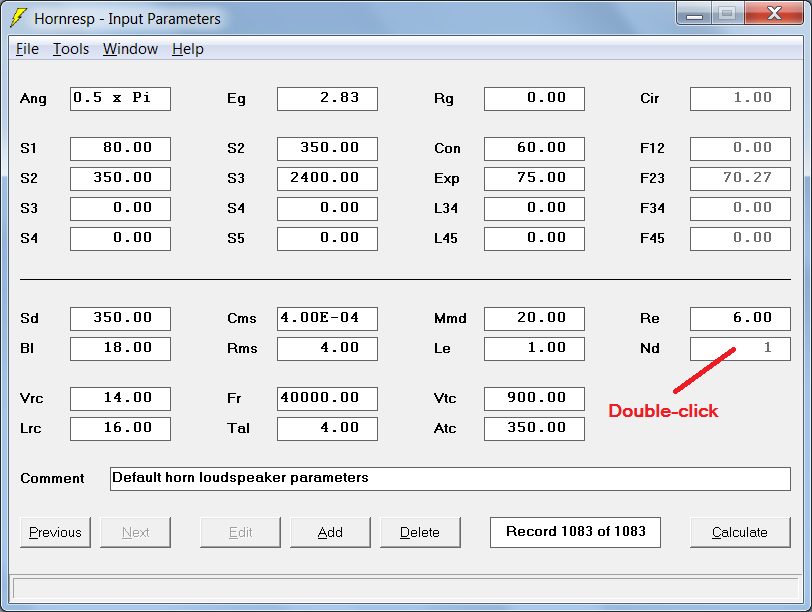Click the Cms field showing 4.00E-04
This screenshot has height=612, width=812.
(x=327, y=318)
